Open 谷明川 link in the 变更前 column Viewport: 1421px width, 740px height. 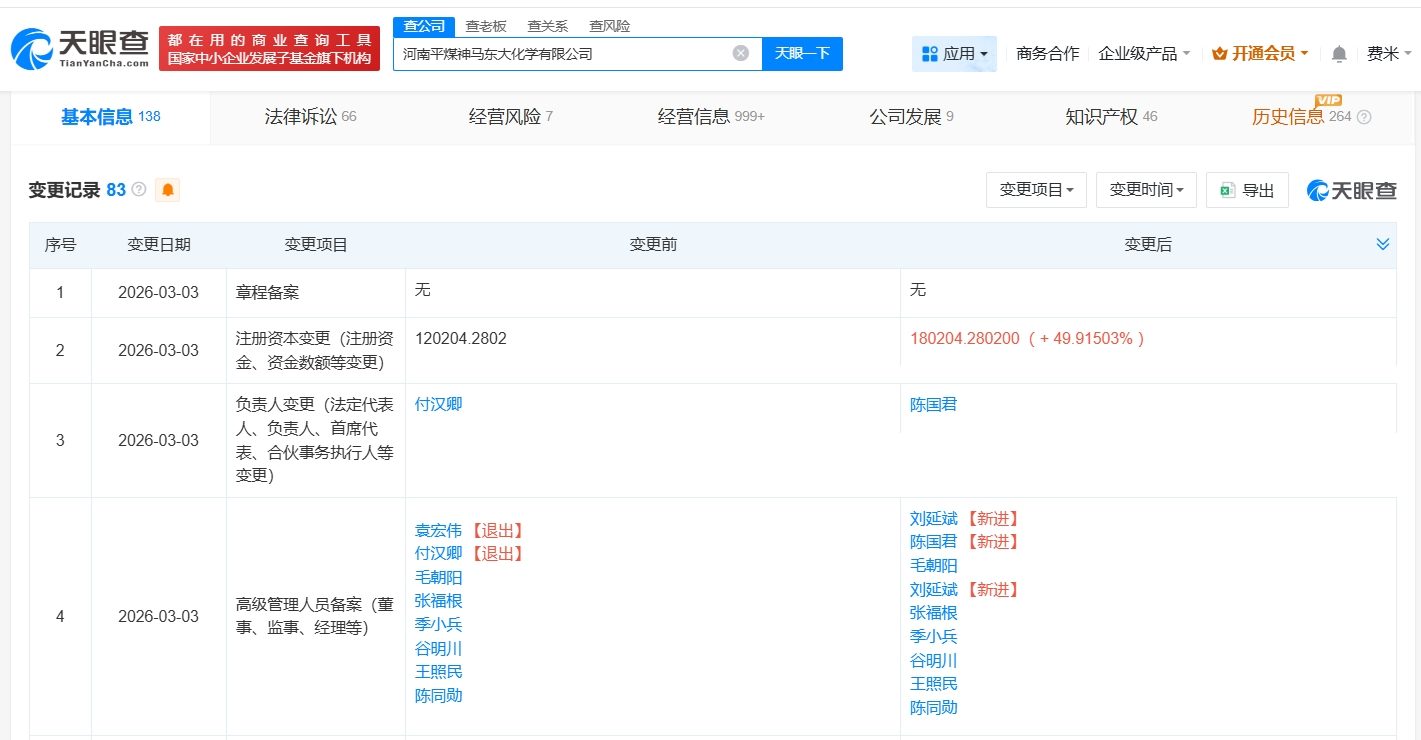(438, 649)
